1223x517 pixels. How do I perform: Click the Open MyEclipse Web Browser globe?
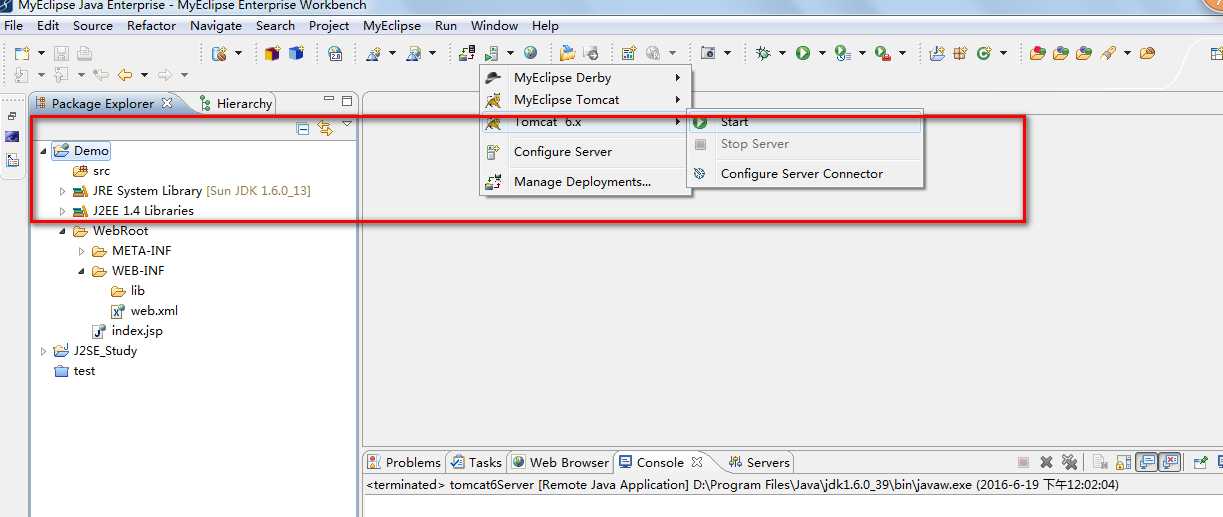coord(530,53)
